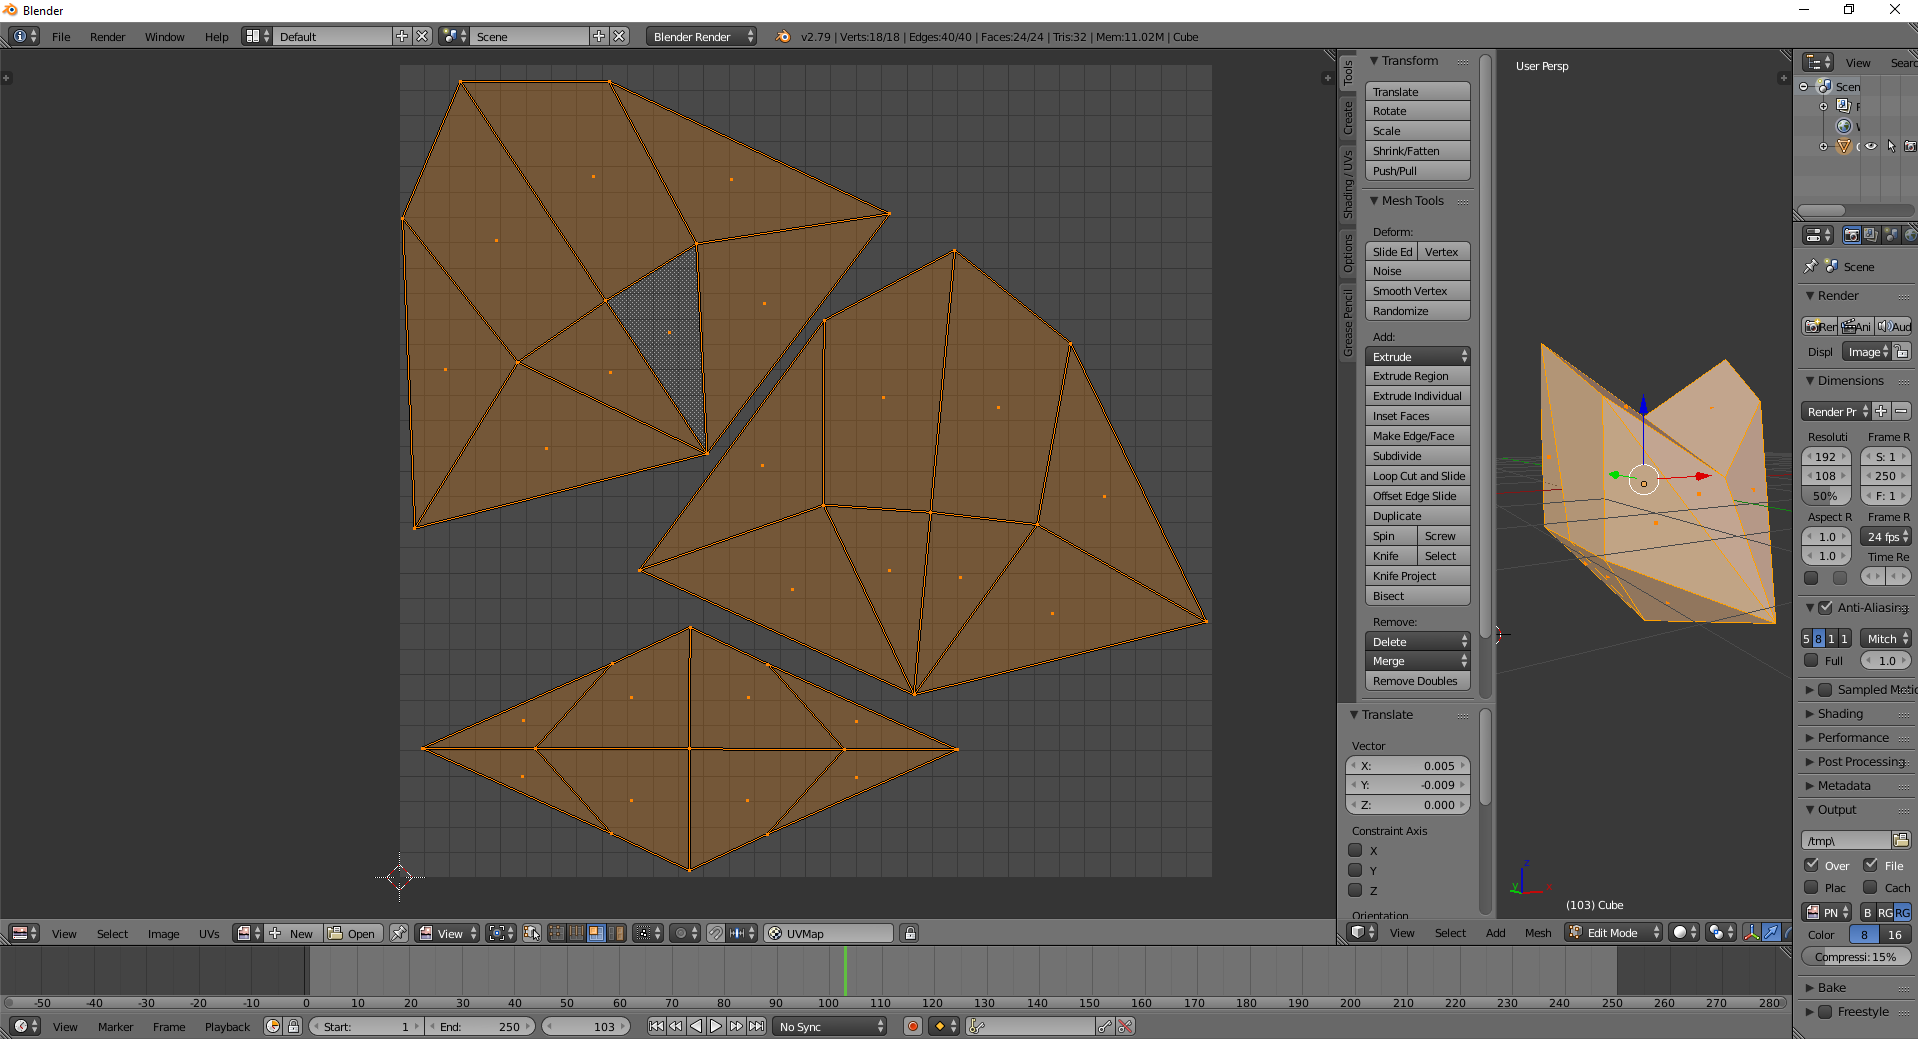Toggle Cube visibility eye in outliner
This screenshot has width=1918, height=1039.
(1870, 146)
